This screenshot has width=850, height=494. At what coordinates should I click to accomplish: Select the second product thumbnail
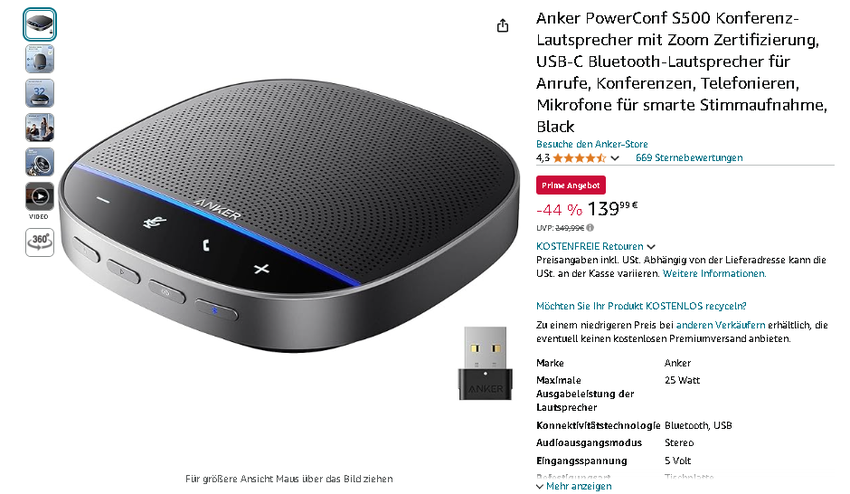pyautogui.click(x=40, y=59)
